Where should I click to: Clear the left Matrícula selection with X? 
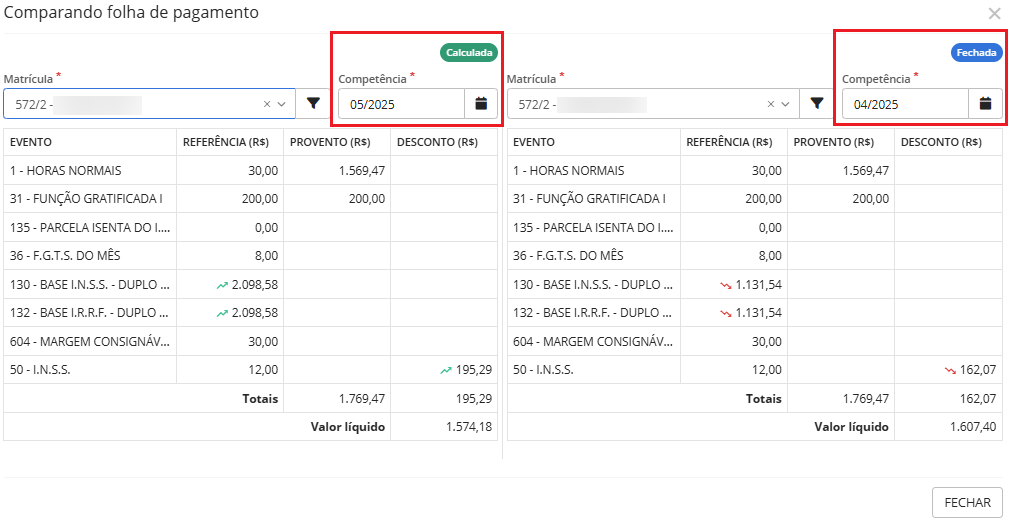point(267,104)
